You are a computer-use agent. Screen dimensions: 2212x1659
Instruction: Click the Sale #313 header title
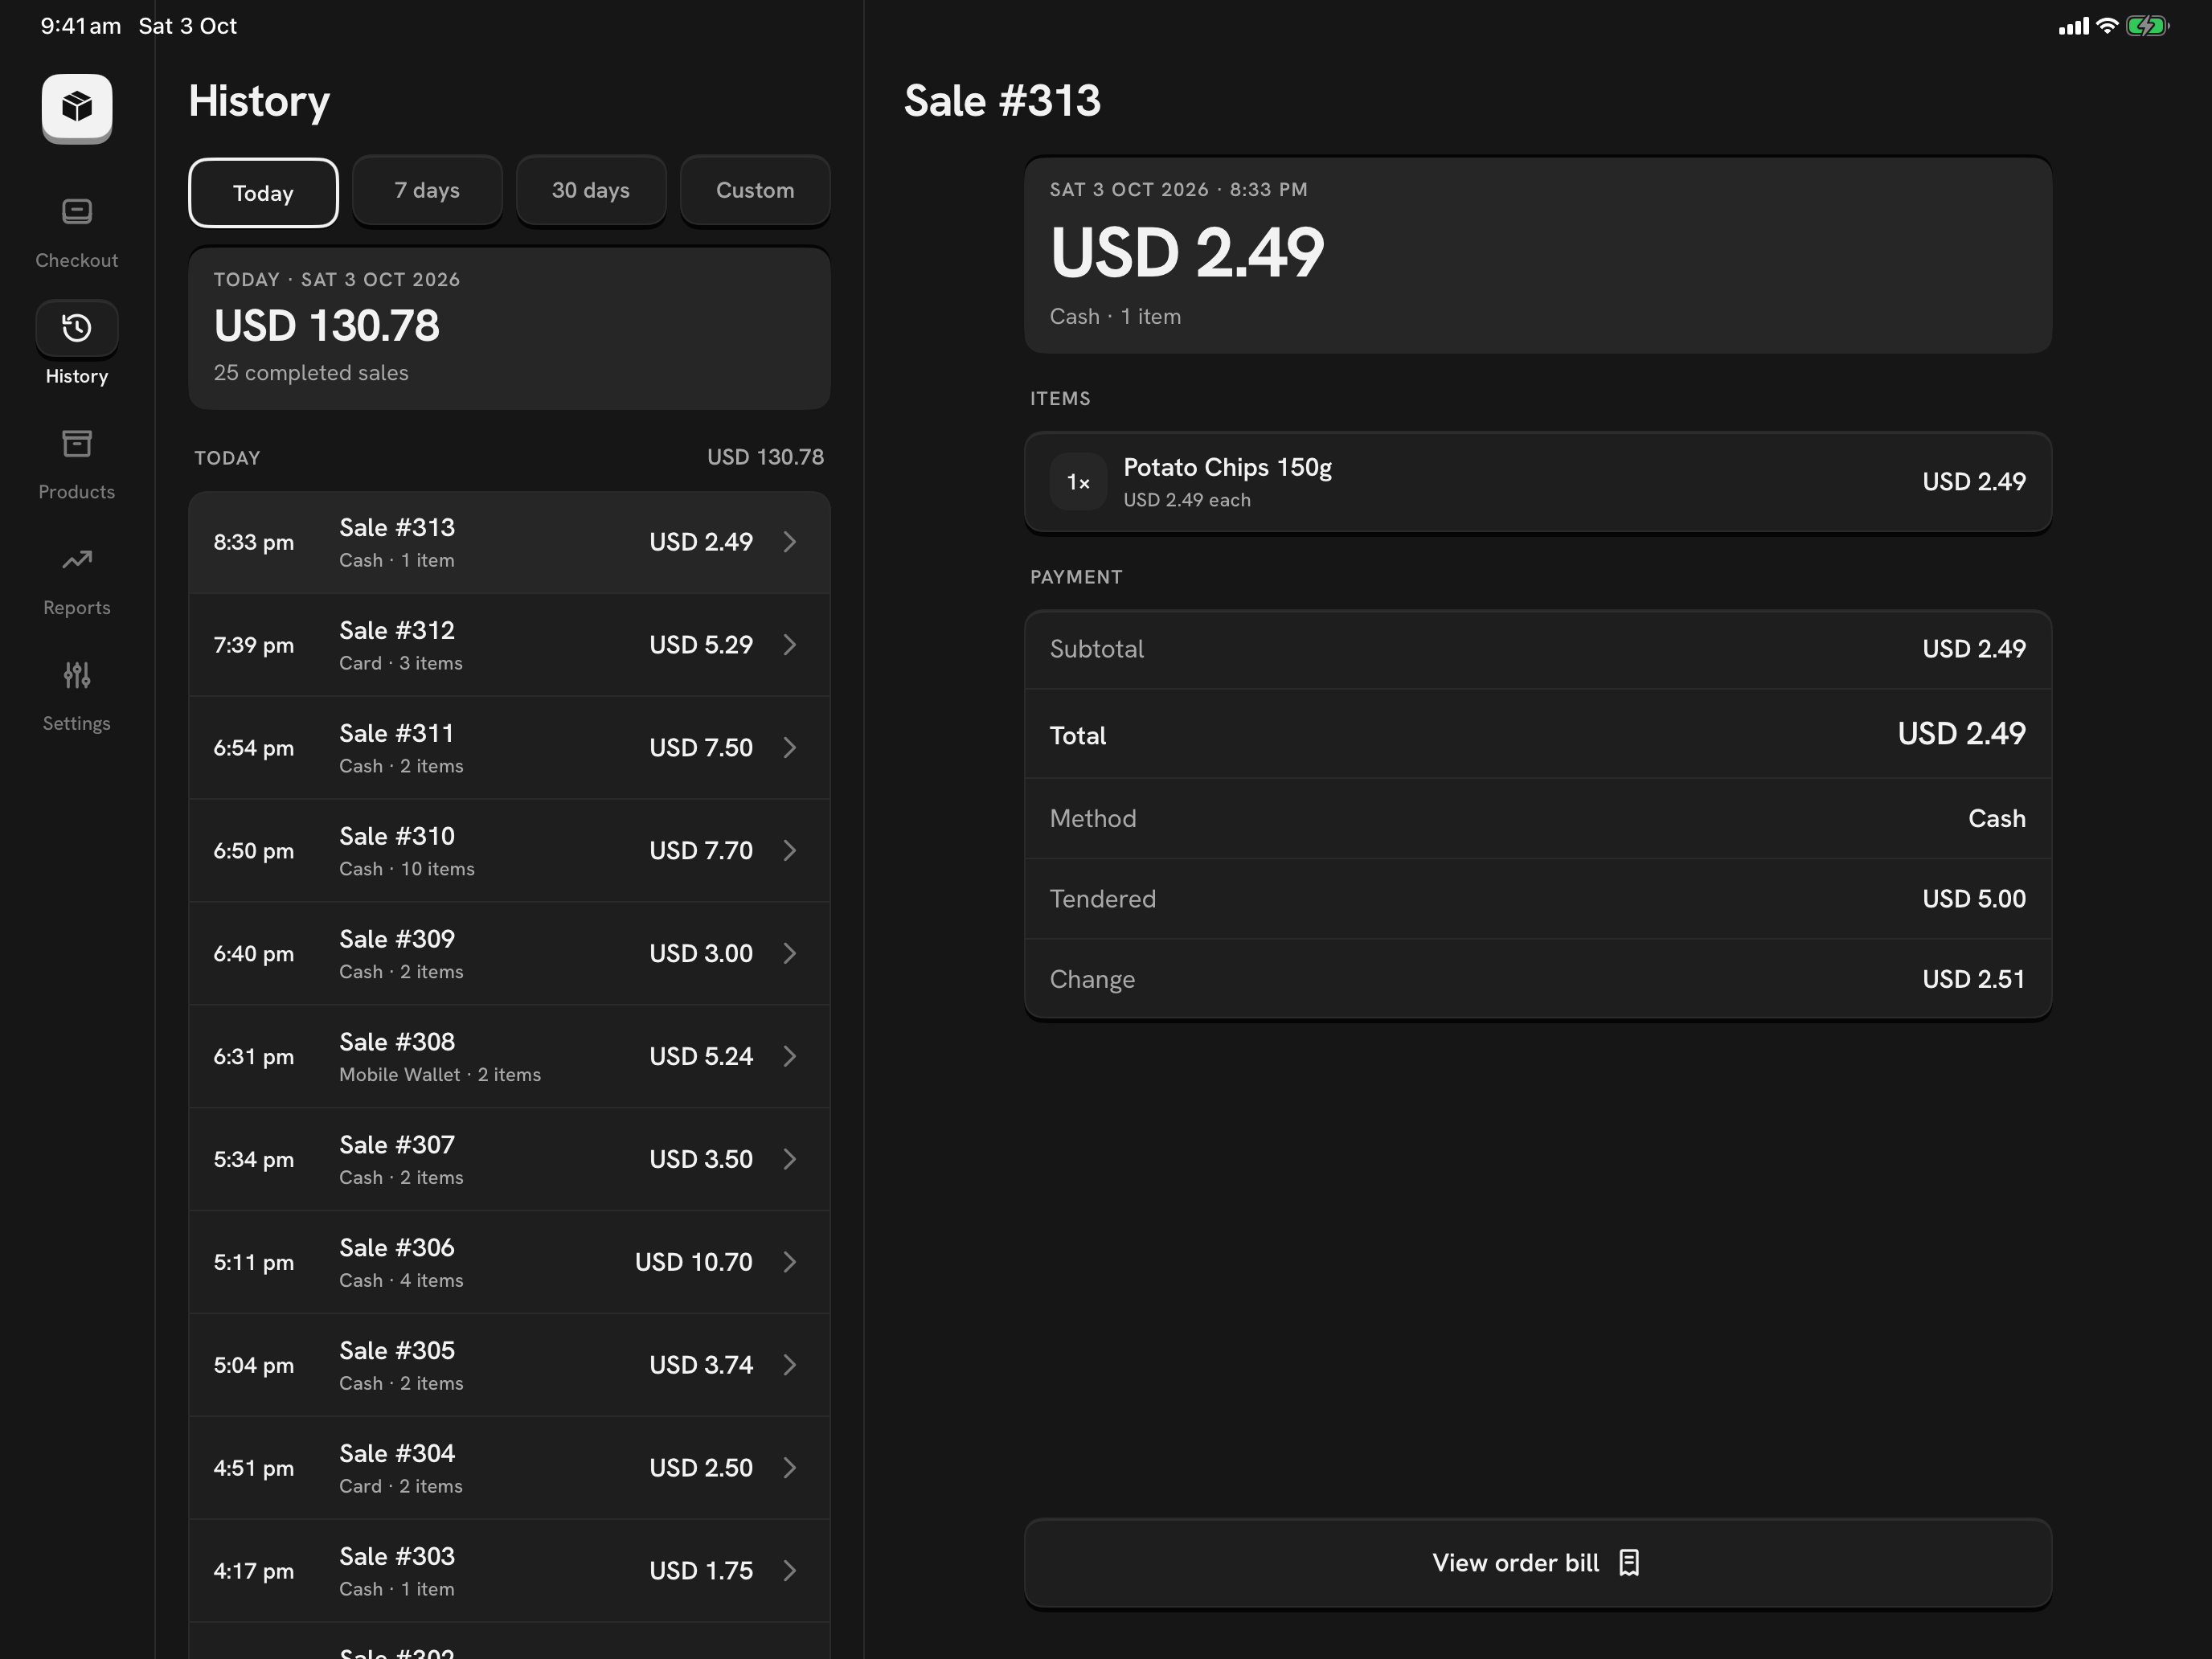pyautogui.click(x=1002, y=101)
